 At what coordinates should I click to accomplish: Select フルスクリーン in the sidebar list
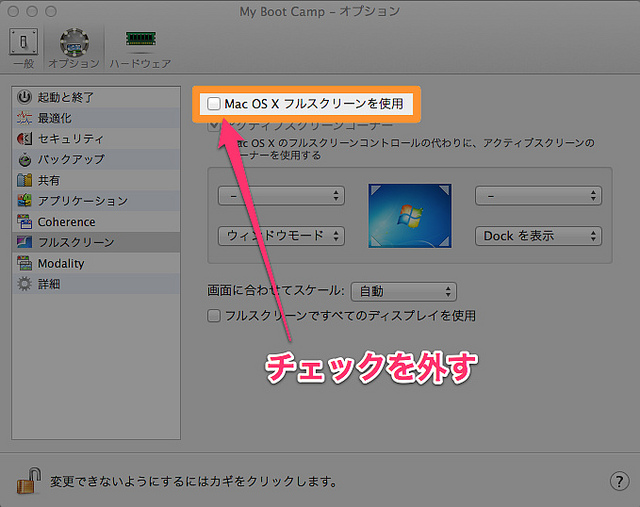pyautogui.click(x=96, y=242)
